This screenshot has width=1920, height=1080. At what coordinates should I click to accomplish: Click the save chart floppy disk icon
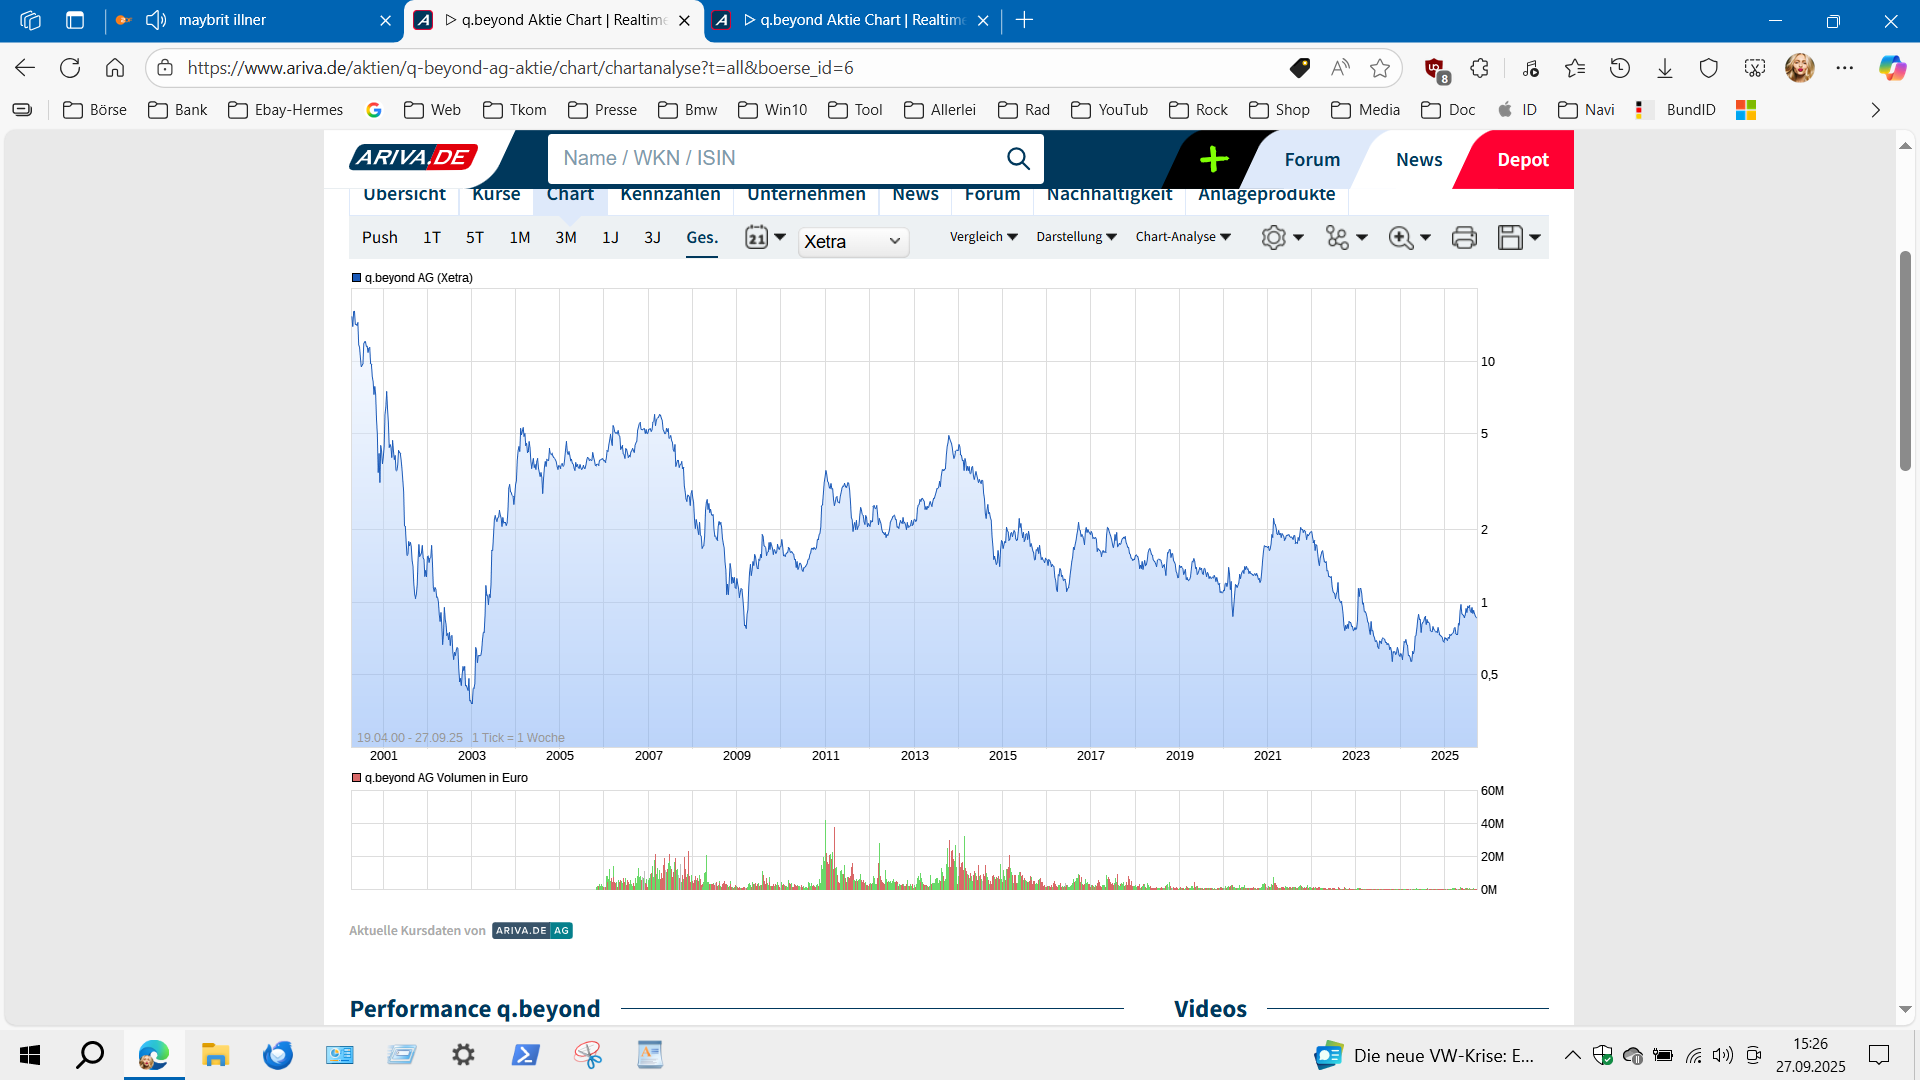coord(1510,238)
